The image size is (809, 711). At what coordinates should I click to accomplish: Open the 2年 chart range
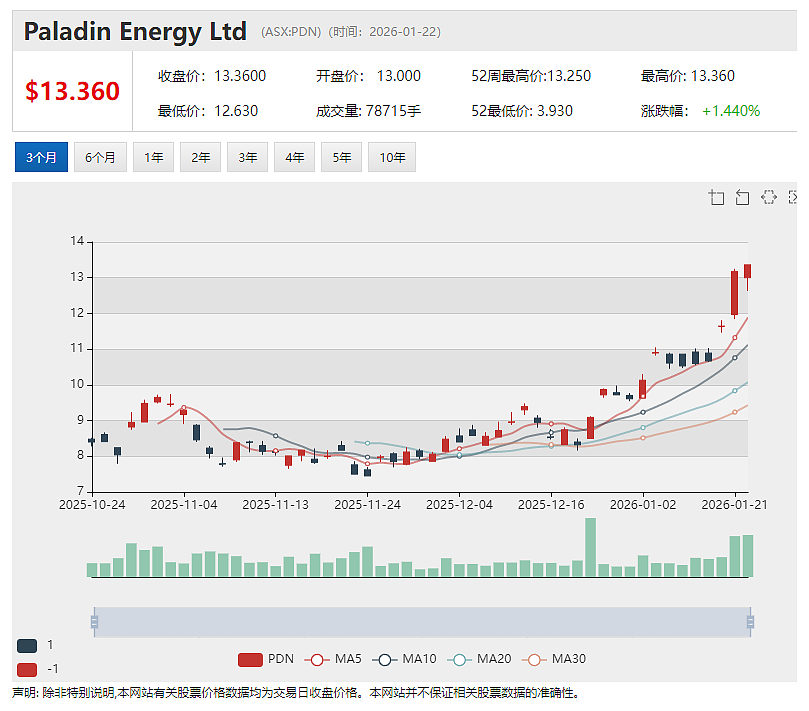[x=200, y=157]
